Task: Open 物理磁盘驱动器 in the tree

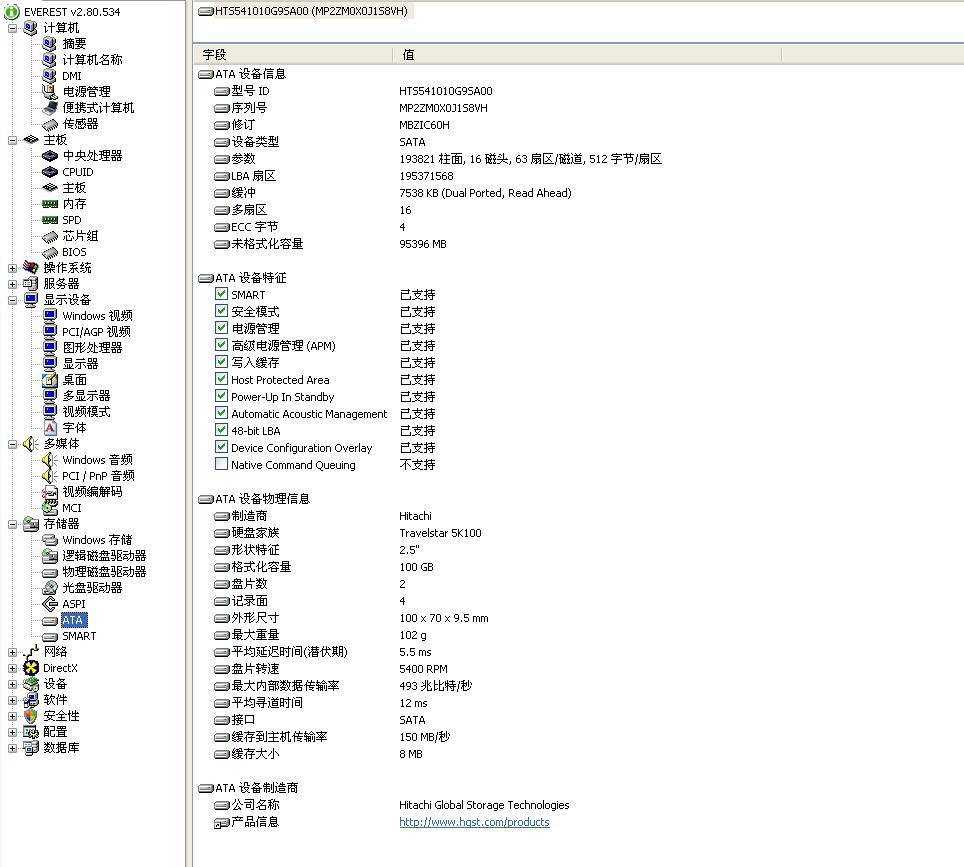Action: coord(104,572)
